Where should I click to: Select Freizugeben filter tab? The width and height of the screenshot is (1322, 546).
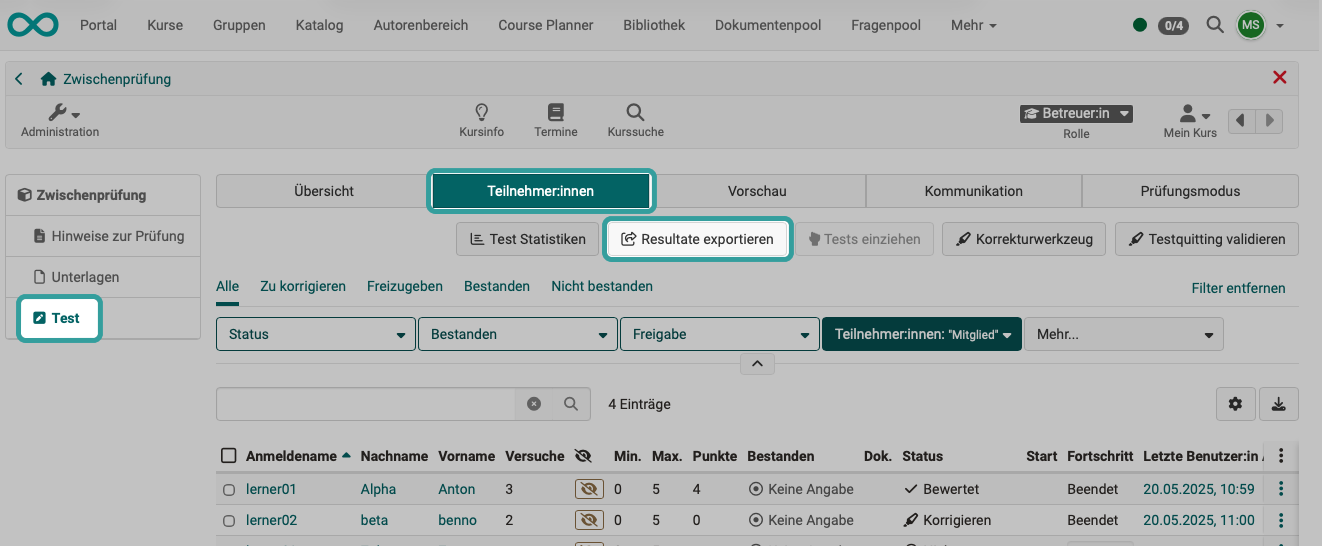(x=405, y=286)
